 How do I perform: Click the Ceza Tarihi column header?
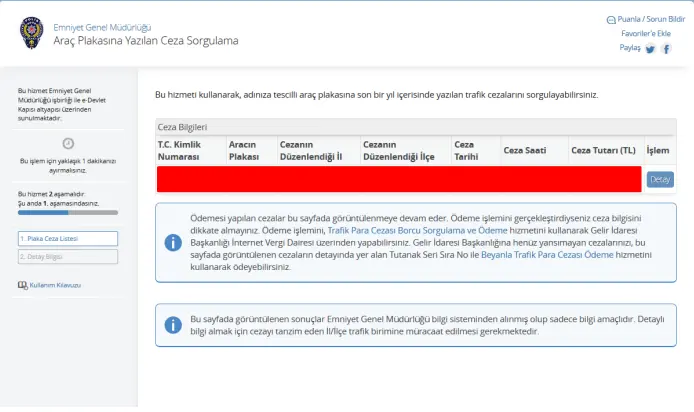464,150
